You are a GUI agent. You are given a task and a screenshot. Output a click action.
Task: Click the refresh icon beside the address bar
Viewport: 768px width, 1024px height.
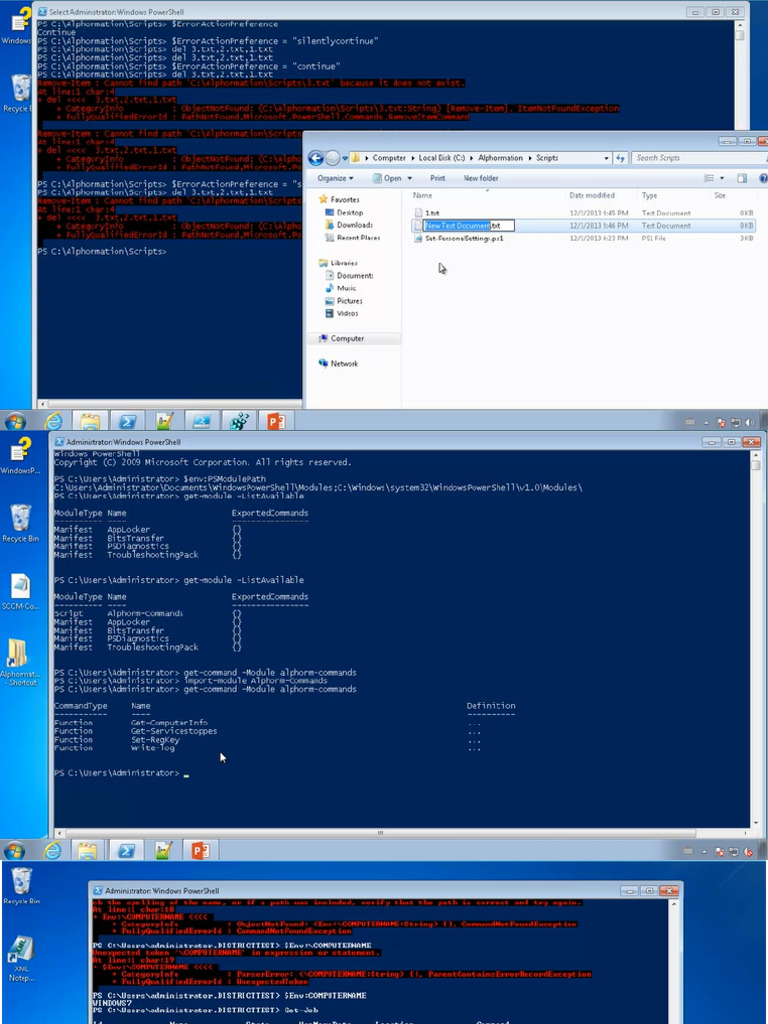621,158
